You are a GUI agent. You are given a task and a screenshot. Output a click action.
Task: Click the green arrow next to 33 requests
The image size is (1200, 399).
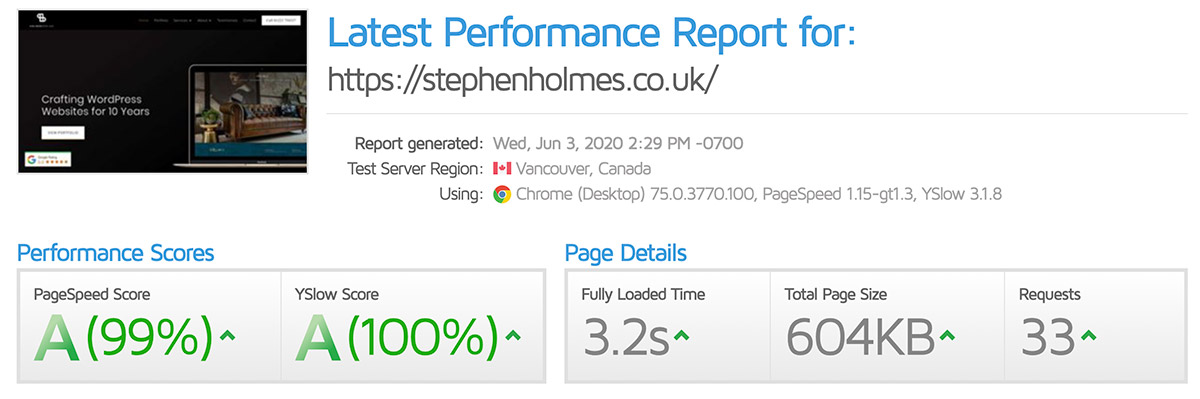pos(1088,336)
